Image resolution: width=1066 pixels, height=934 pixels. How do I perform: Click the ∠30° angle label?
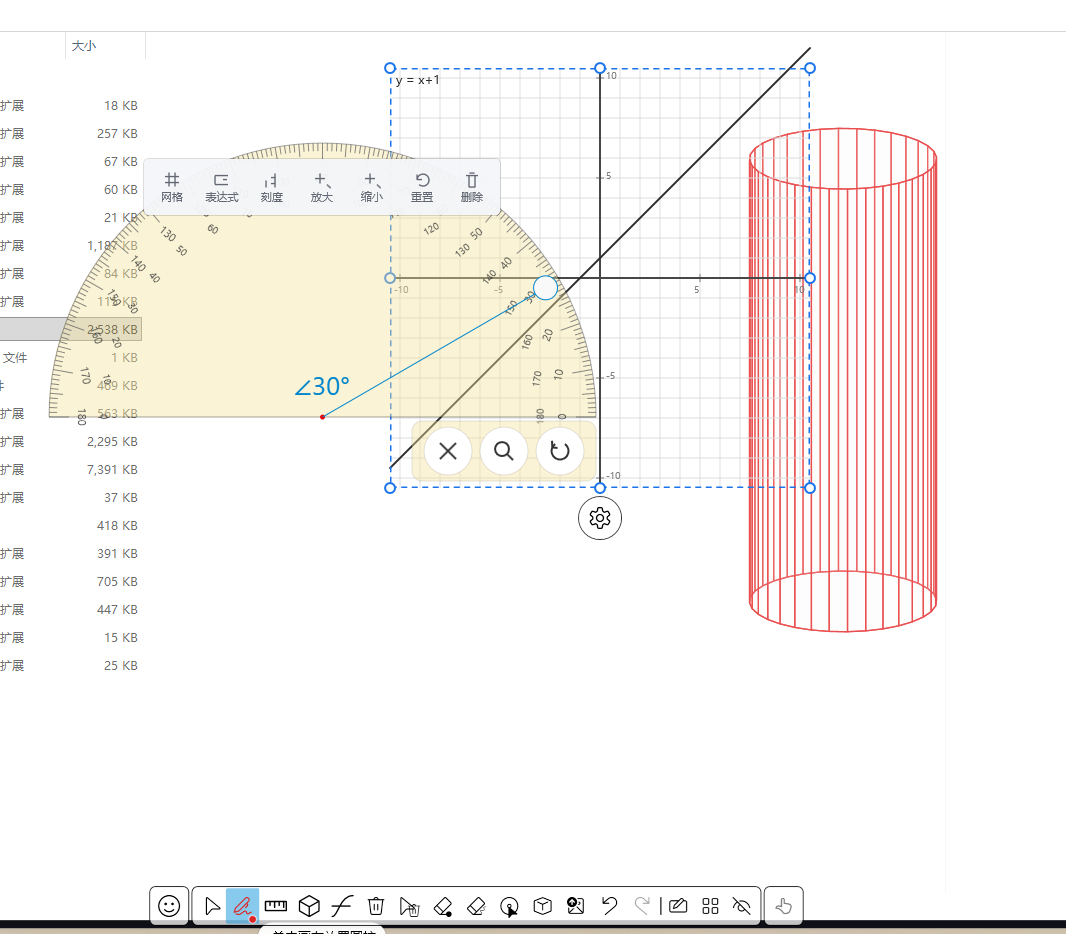(322, 386)
